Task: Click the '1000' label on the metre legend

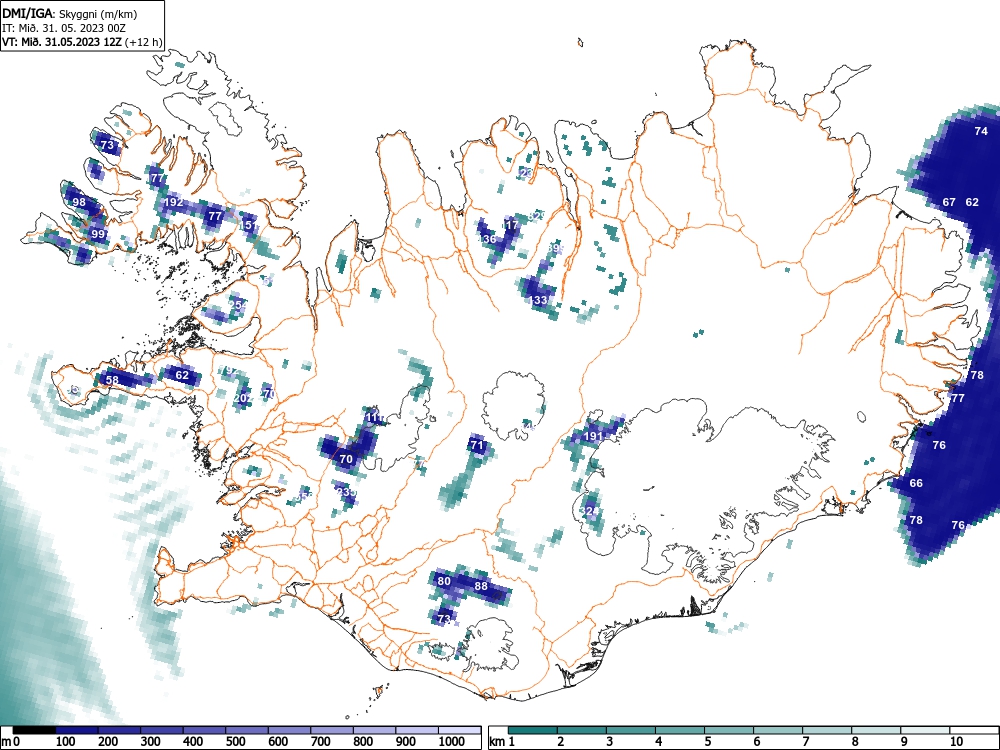Action: (452, 742)
